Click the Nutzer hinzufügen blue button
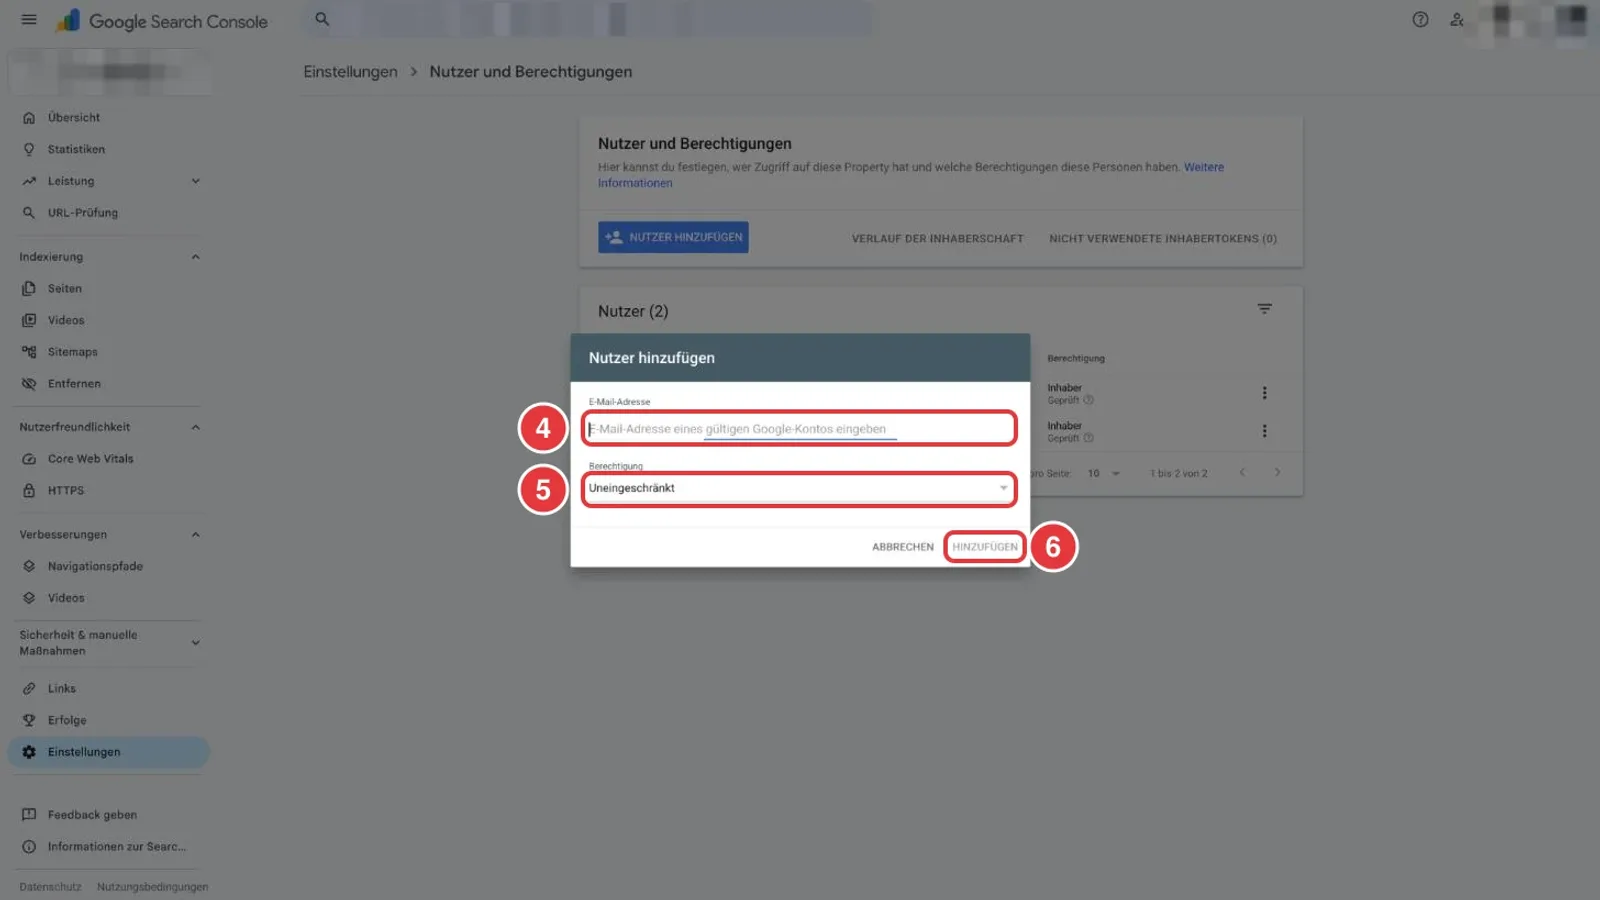The image size is (1600, 900). (673, 237)
